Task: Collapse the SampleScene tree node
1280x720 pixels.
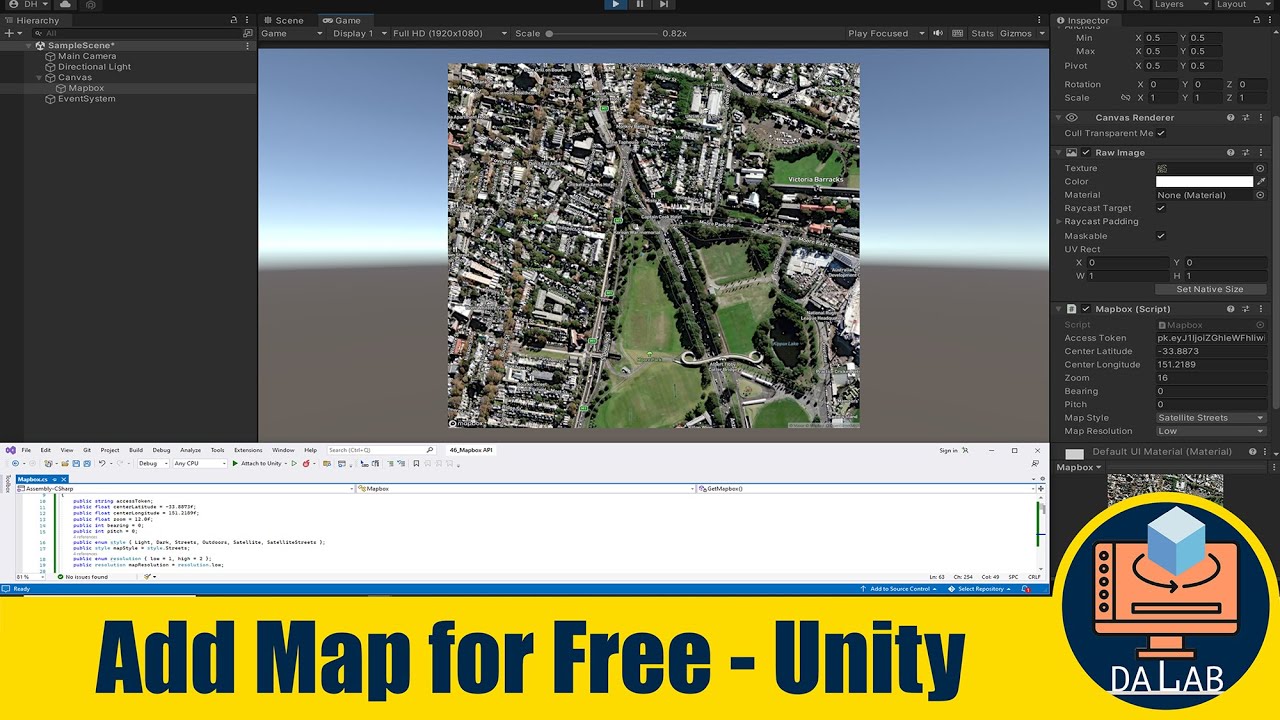Action: tap(30, 46)
